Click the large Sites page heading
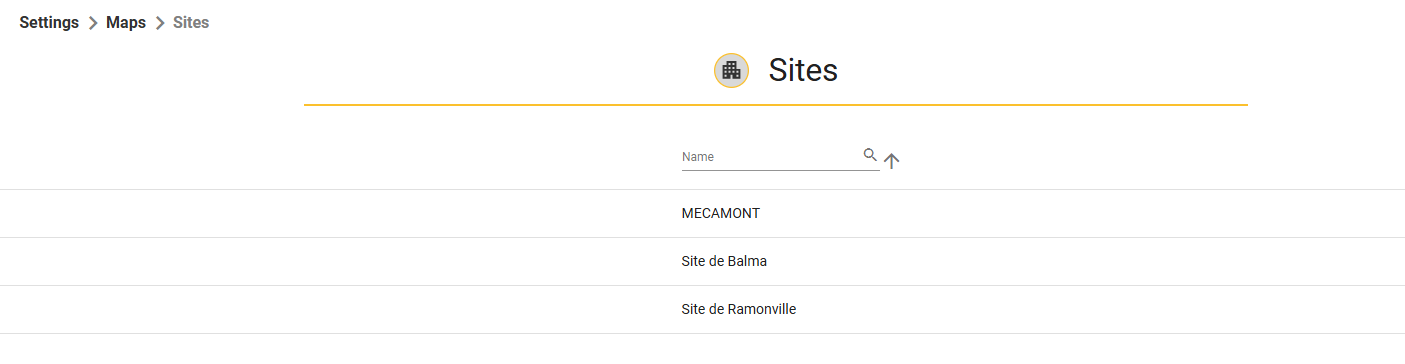The height and width of the screenshot is (364, 1405). 803,70
